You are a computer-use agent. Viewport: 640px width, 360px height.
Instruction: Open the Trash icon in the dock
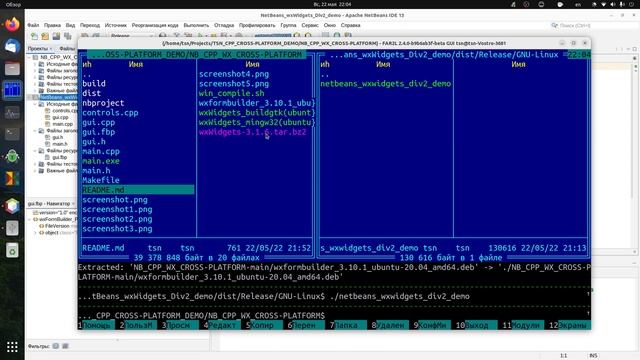12,250
